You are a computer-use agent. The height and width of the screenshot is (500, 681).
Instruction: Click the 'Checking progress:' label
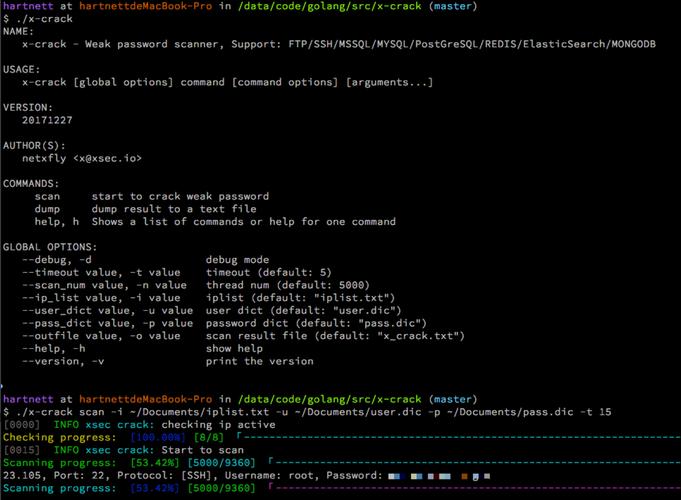[60, 437]
